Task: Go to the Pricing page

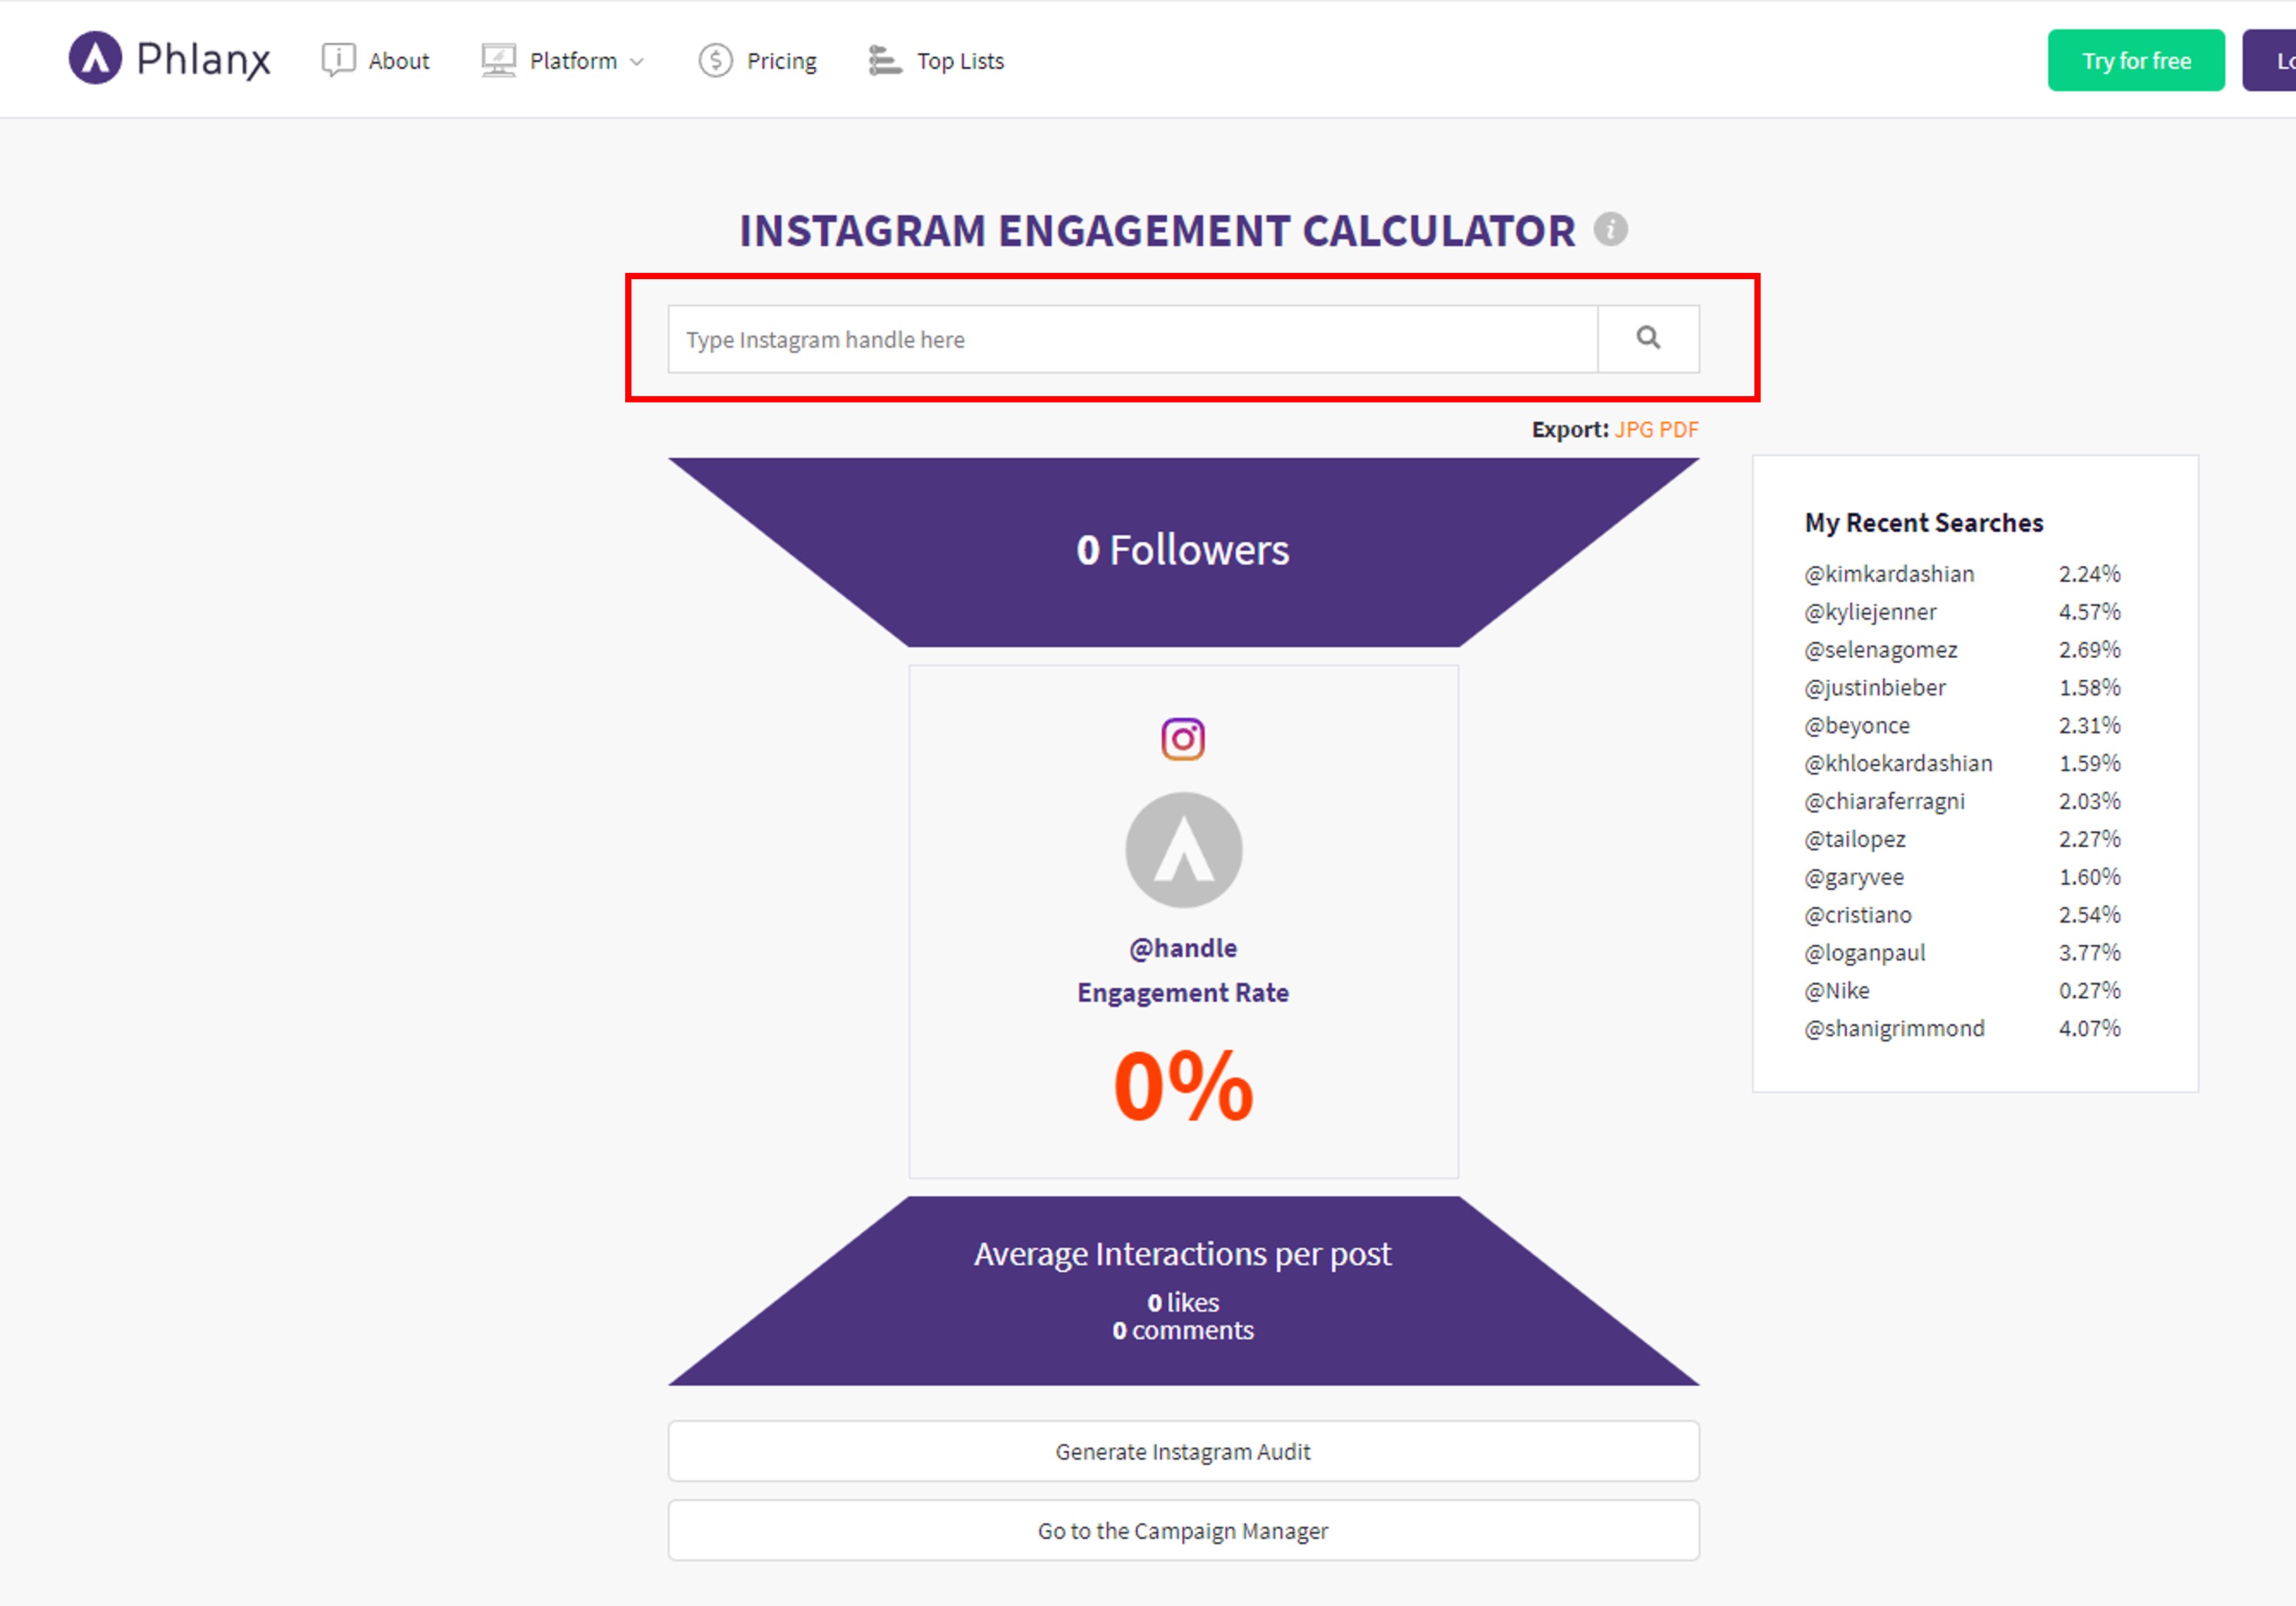Action: point(781,61)
